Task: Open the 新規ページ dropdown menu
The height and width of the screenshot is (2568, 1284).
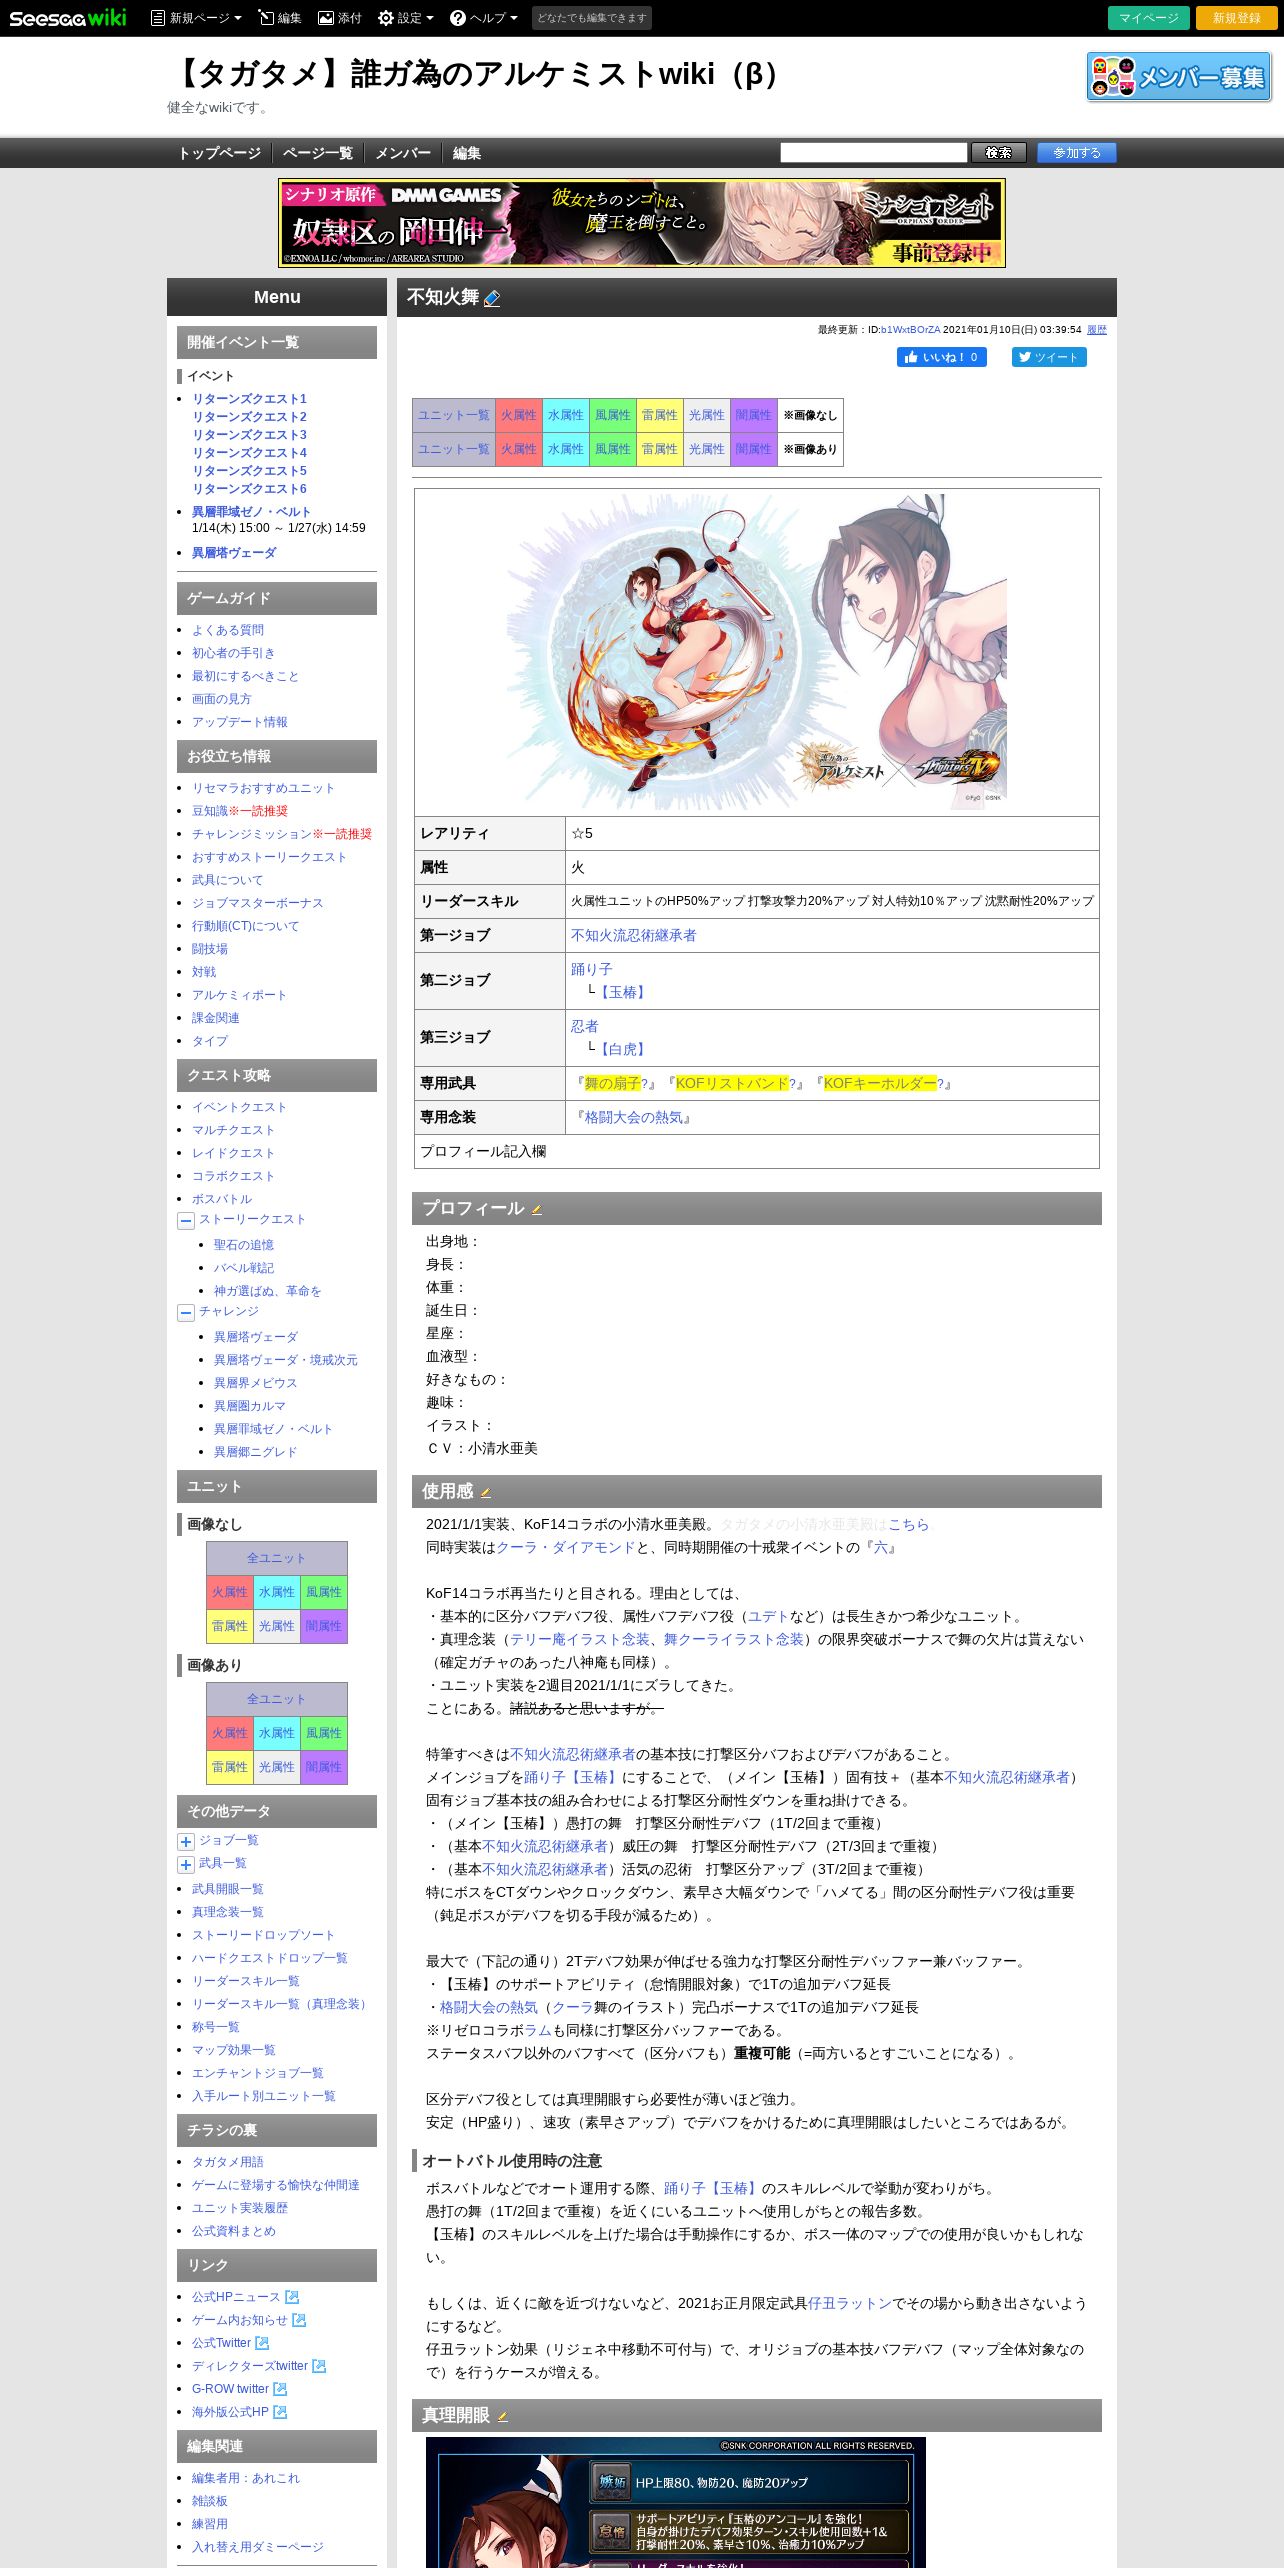Action: coord(197,18)
